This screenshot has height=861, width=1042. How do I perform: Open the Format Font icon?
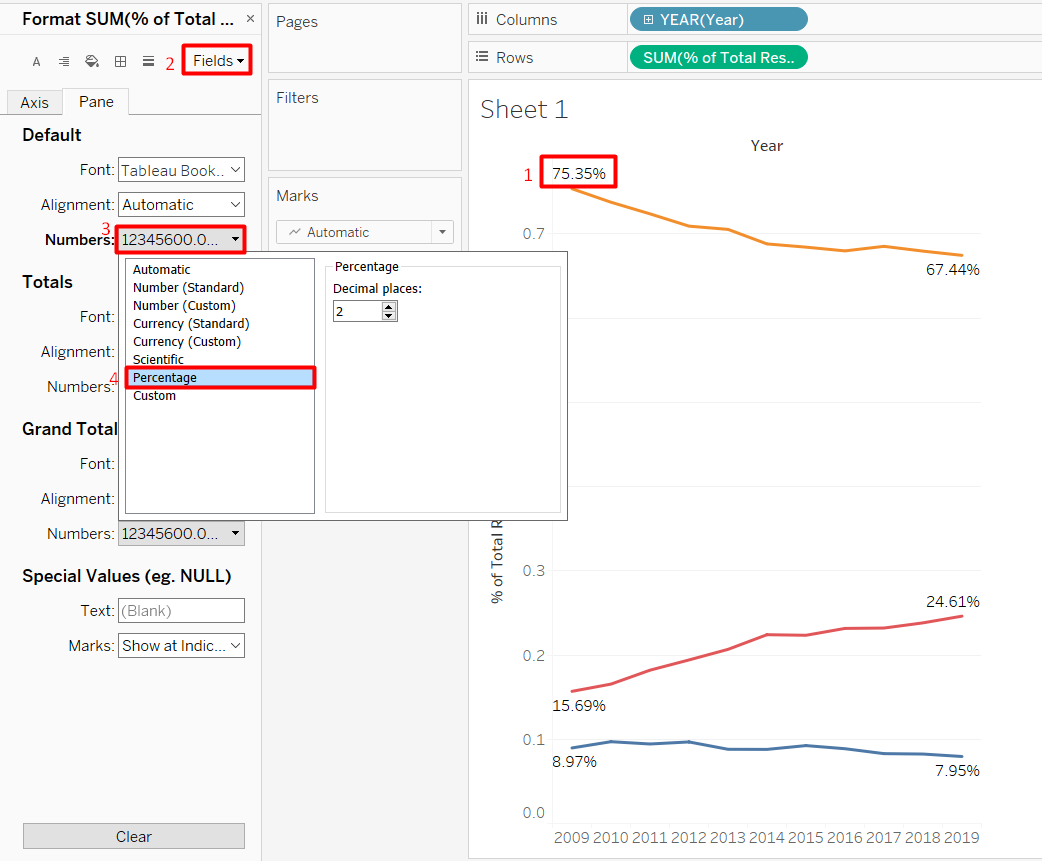coord(36,62)
